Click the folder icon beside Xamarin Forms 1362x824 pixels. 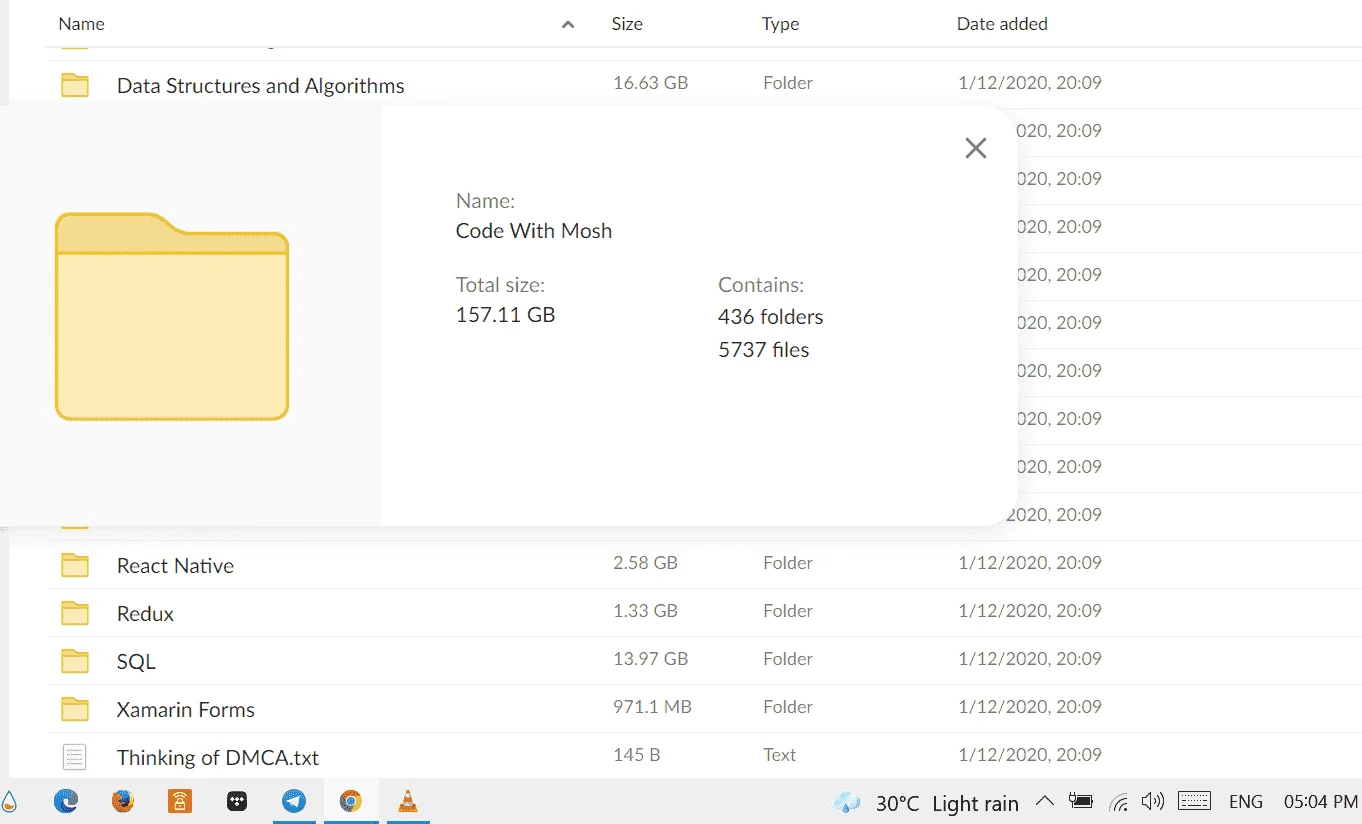[75, 709]
